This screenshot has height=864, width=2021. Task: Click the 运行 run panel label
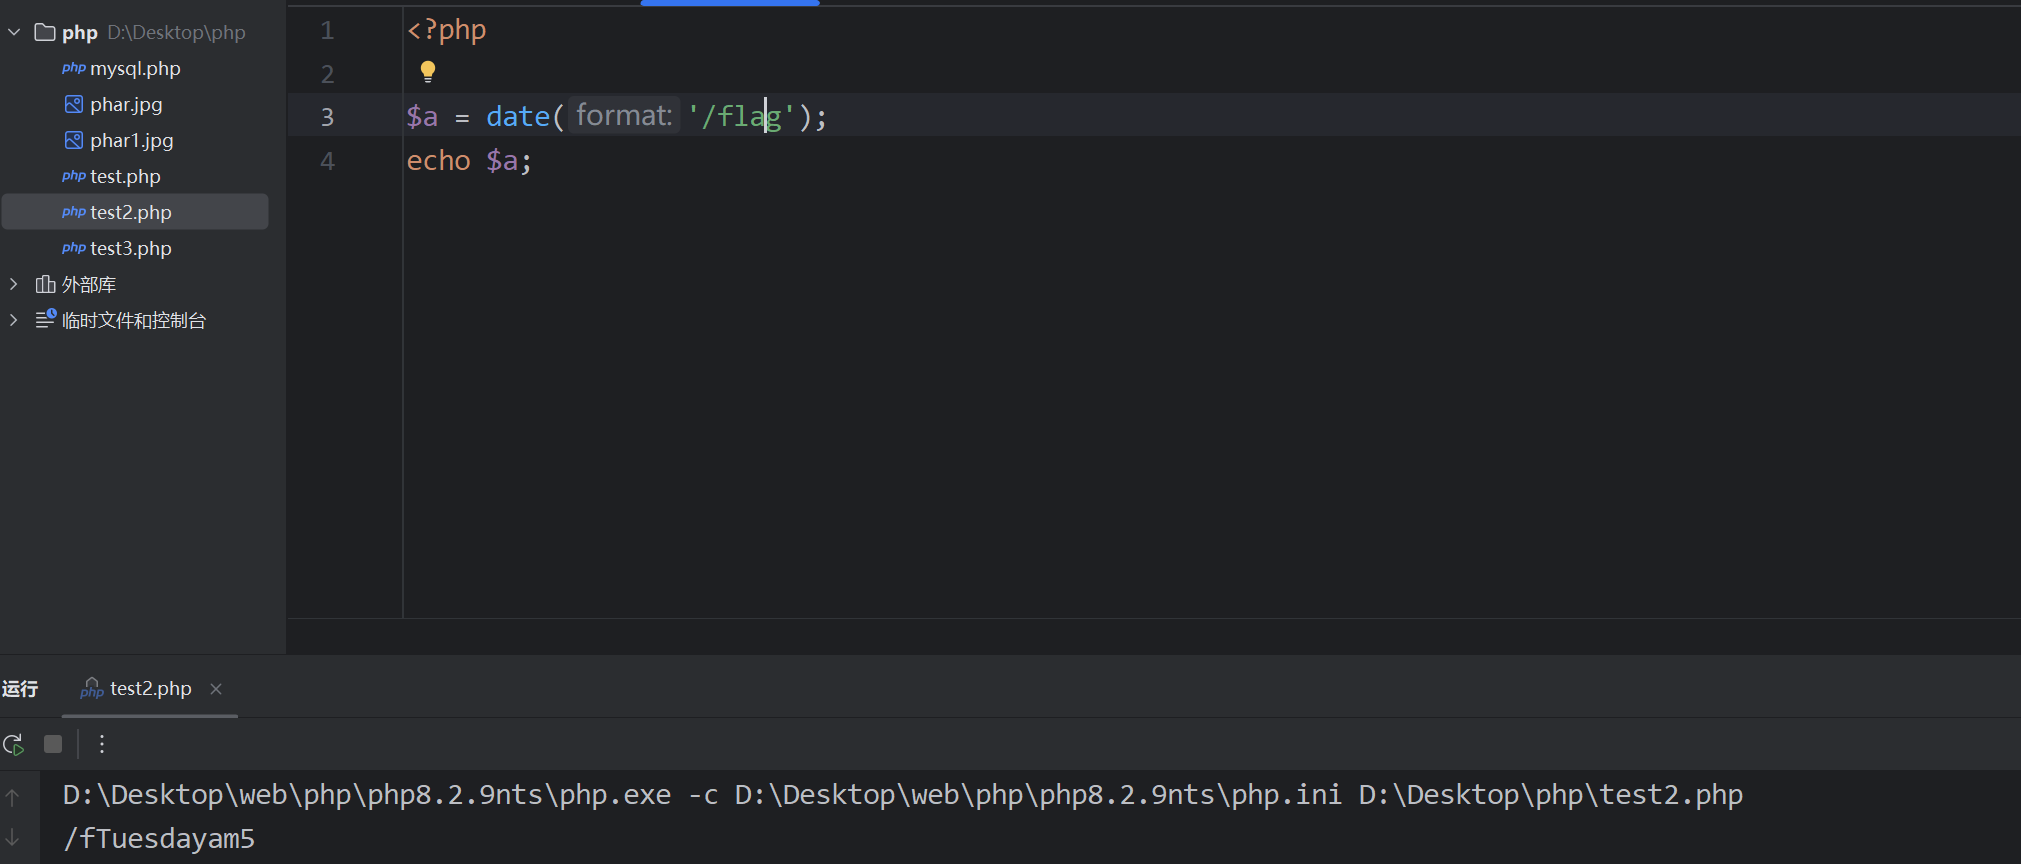20,689
